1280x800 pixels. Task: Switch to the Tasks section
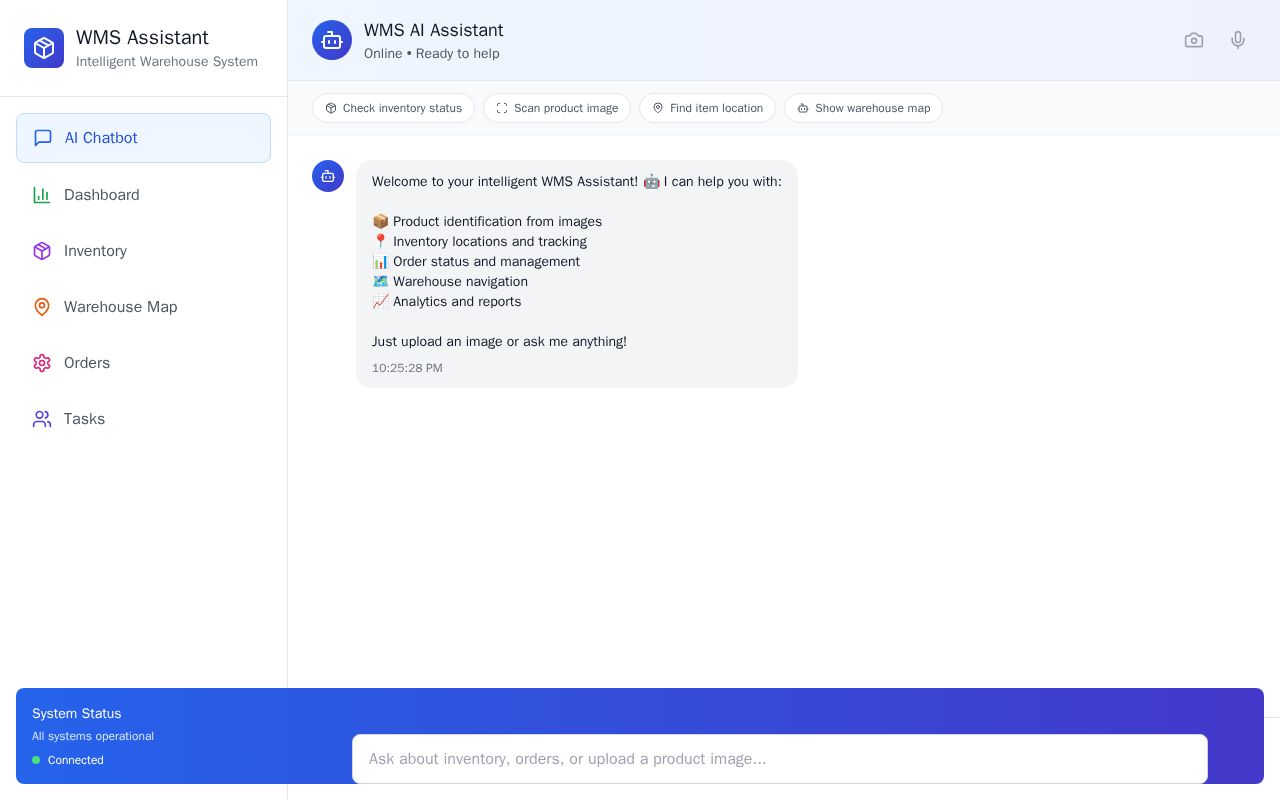(143, 419)
